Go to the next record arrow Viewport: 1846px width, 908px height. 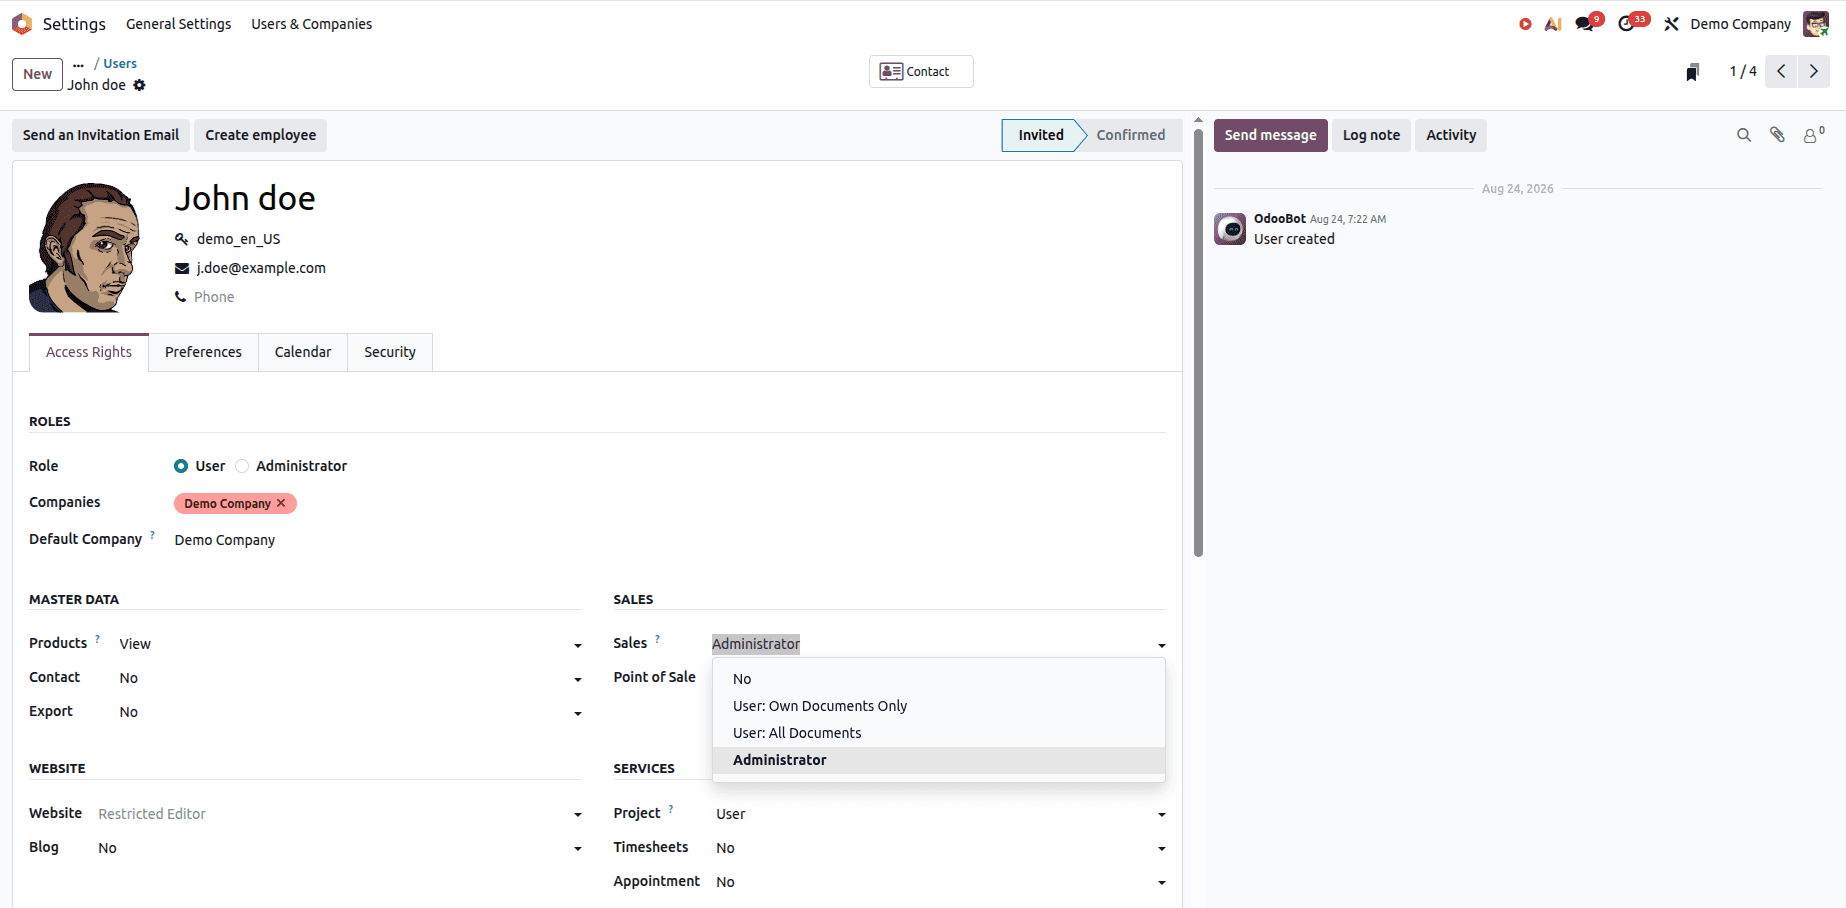1814,71
